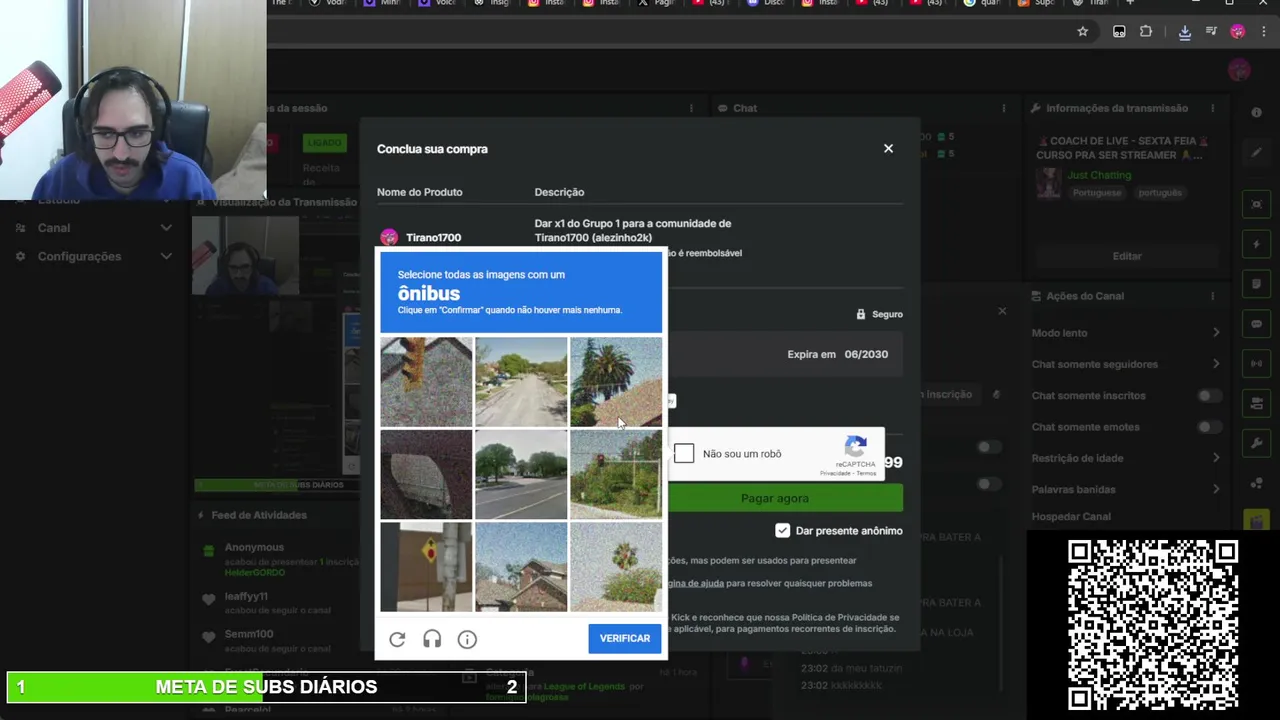The image size is (1280, 720).
Task: Open the X (Twitter) browser tab
Action: click(657, 3)
